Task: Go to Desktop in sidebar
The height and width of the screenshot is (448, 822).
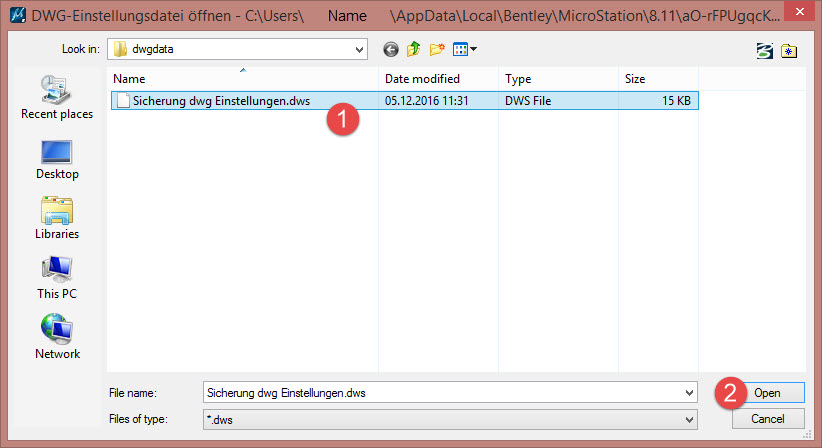Action: 57,160
